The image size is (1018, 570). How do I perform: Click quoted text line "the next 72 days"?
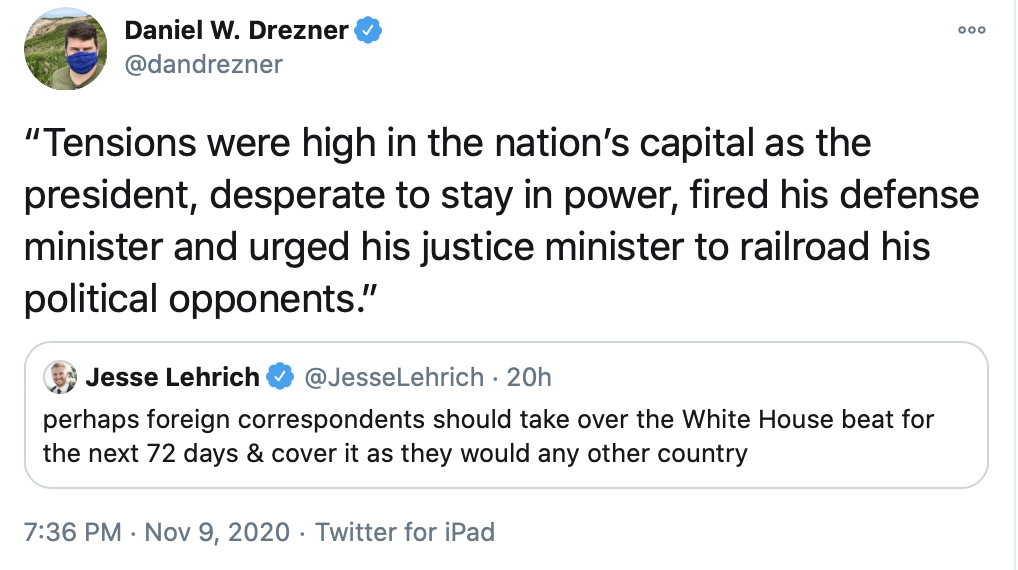(395, 453)
